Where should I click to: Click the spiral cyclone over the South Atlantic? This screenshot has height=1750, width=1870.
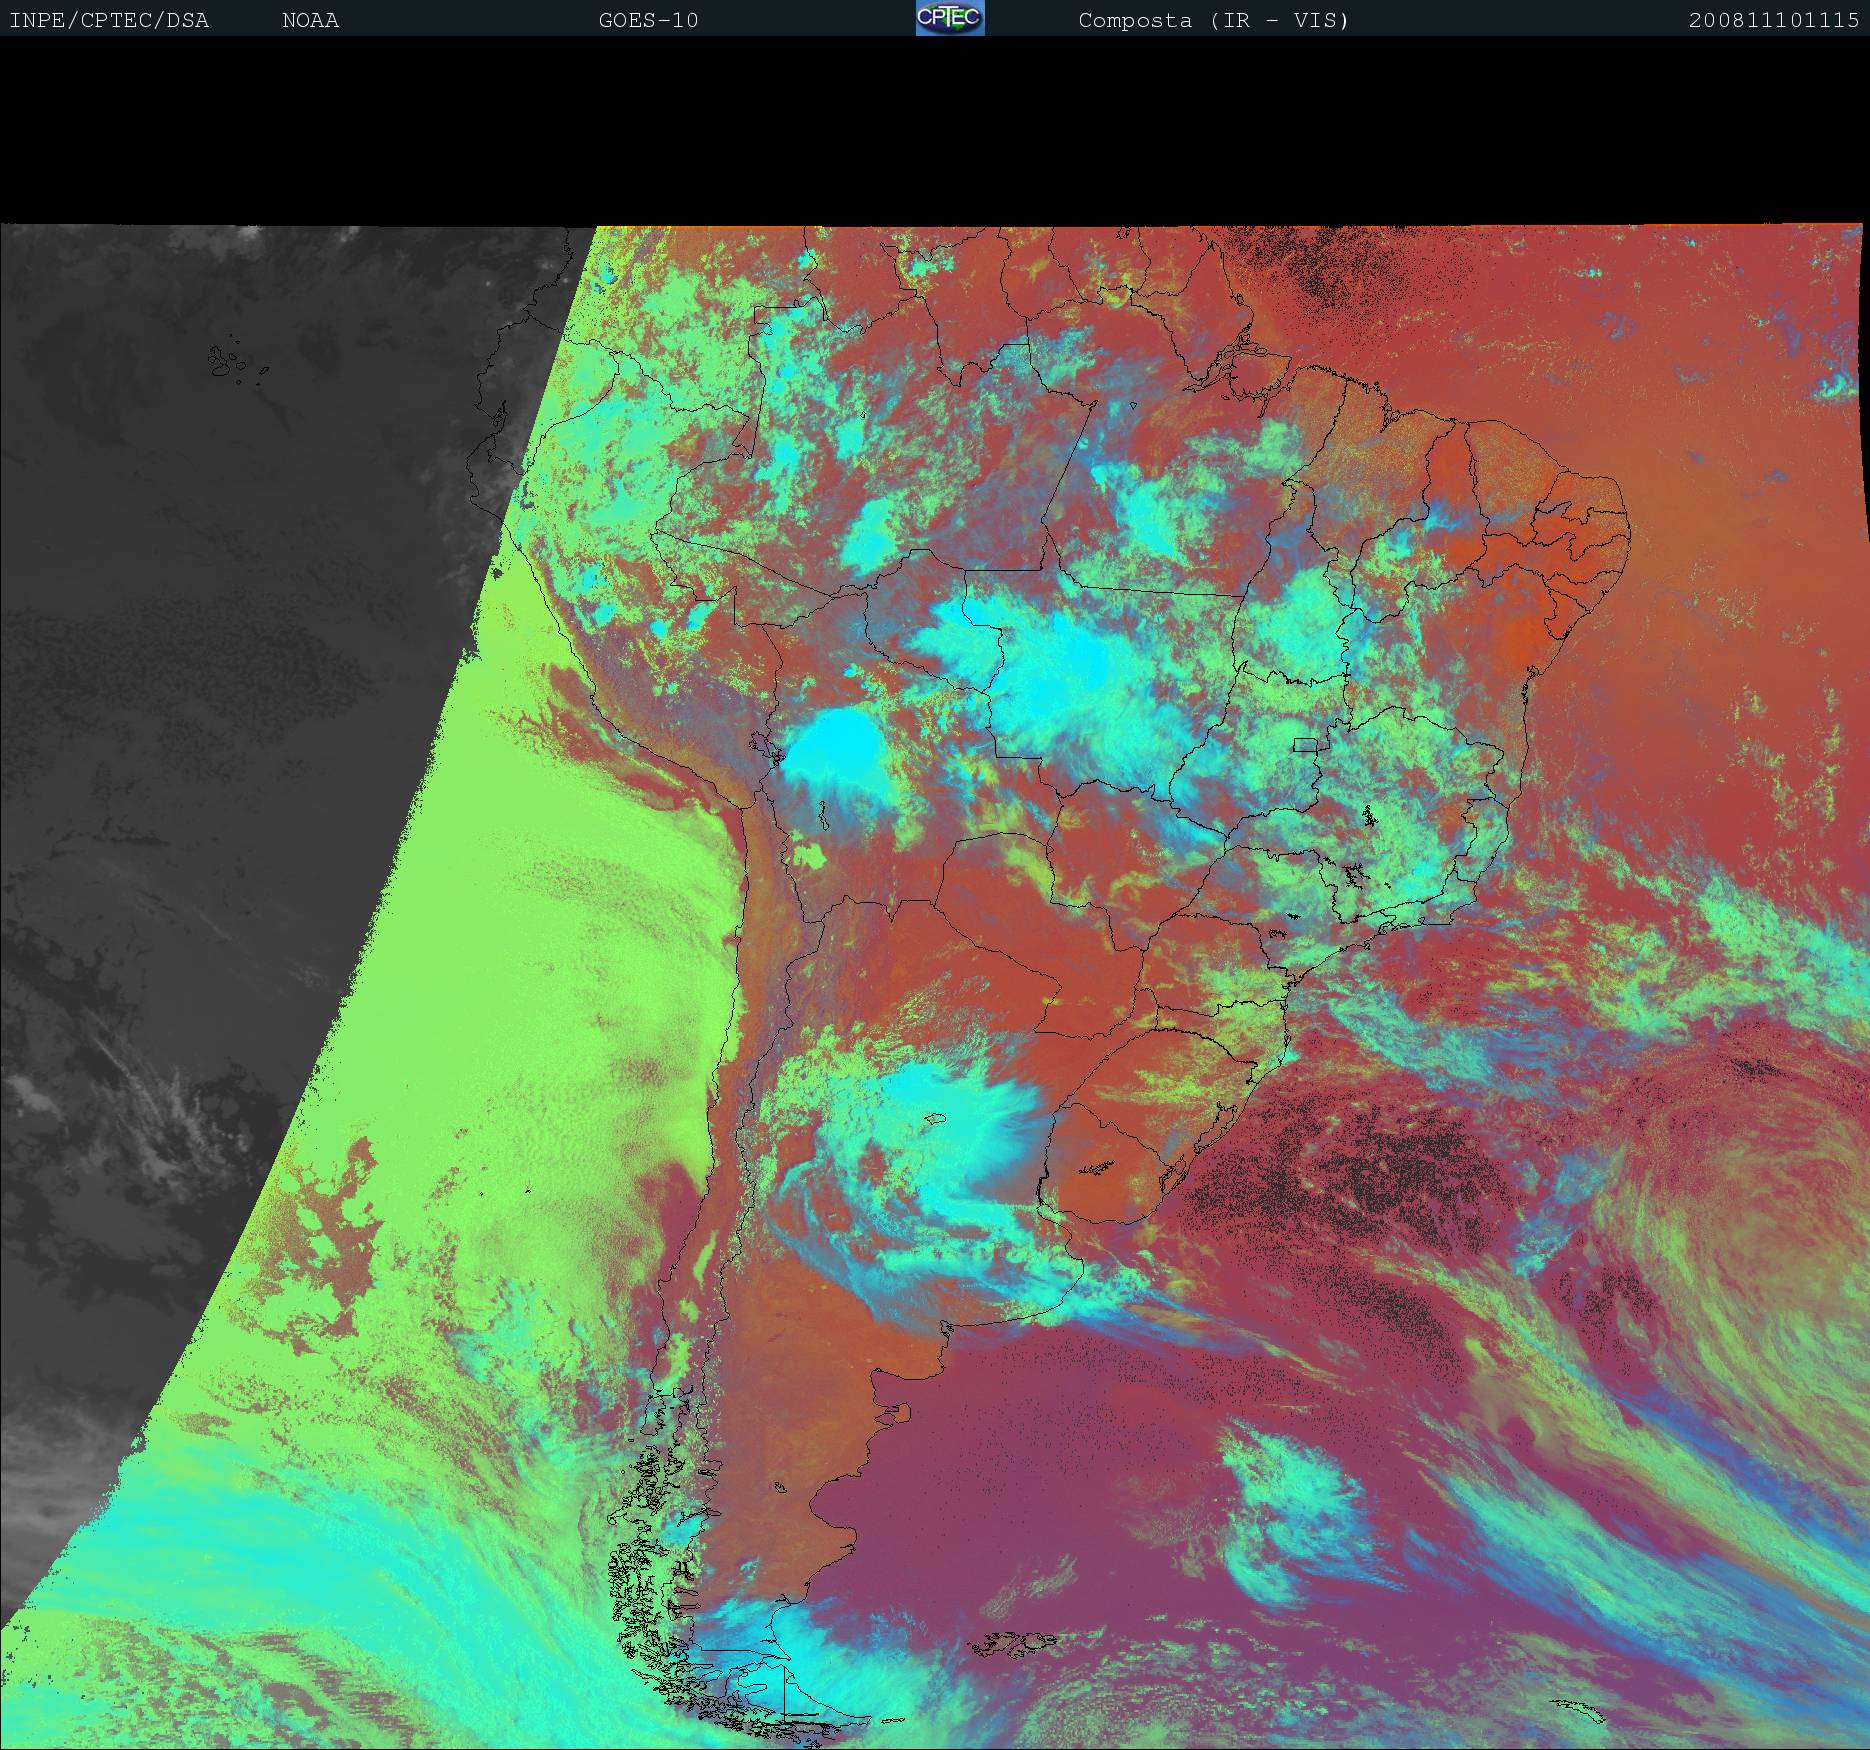[x=1720, y=1230]
